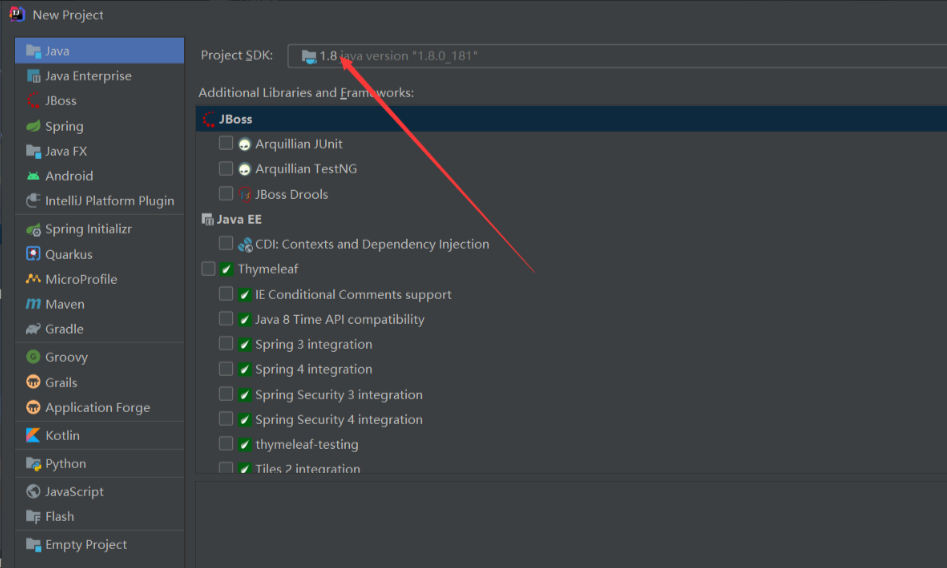Viewport: 947px width, 568px height.
Task: Click the Quarkus icon
Action: pyautogui.click(x=33, y=254)
